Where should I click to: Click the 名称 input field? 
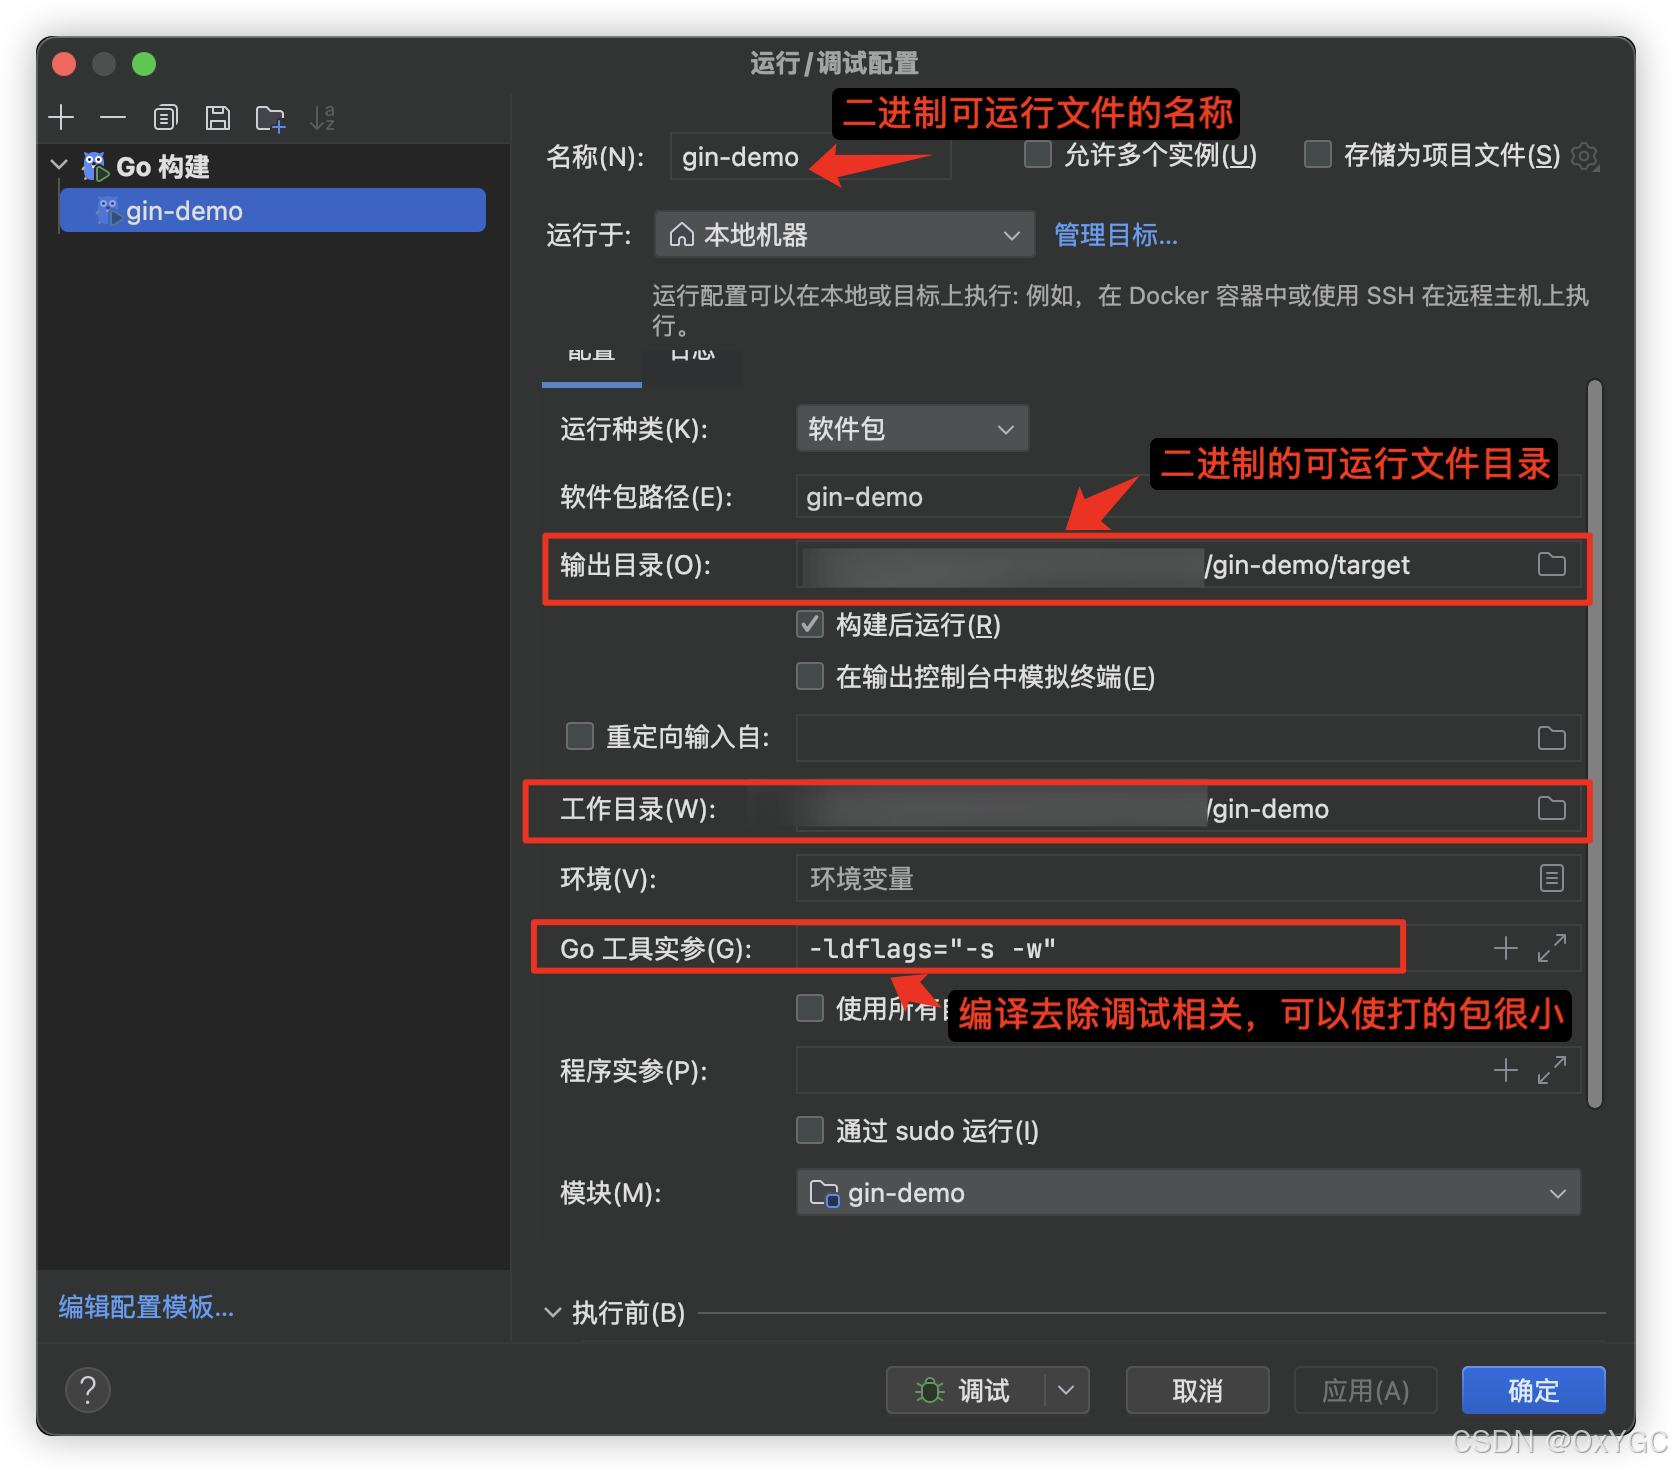(810, 157)
